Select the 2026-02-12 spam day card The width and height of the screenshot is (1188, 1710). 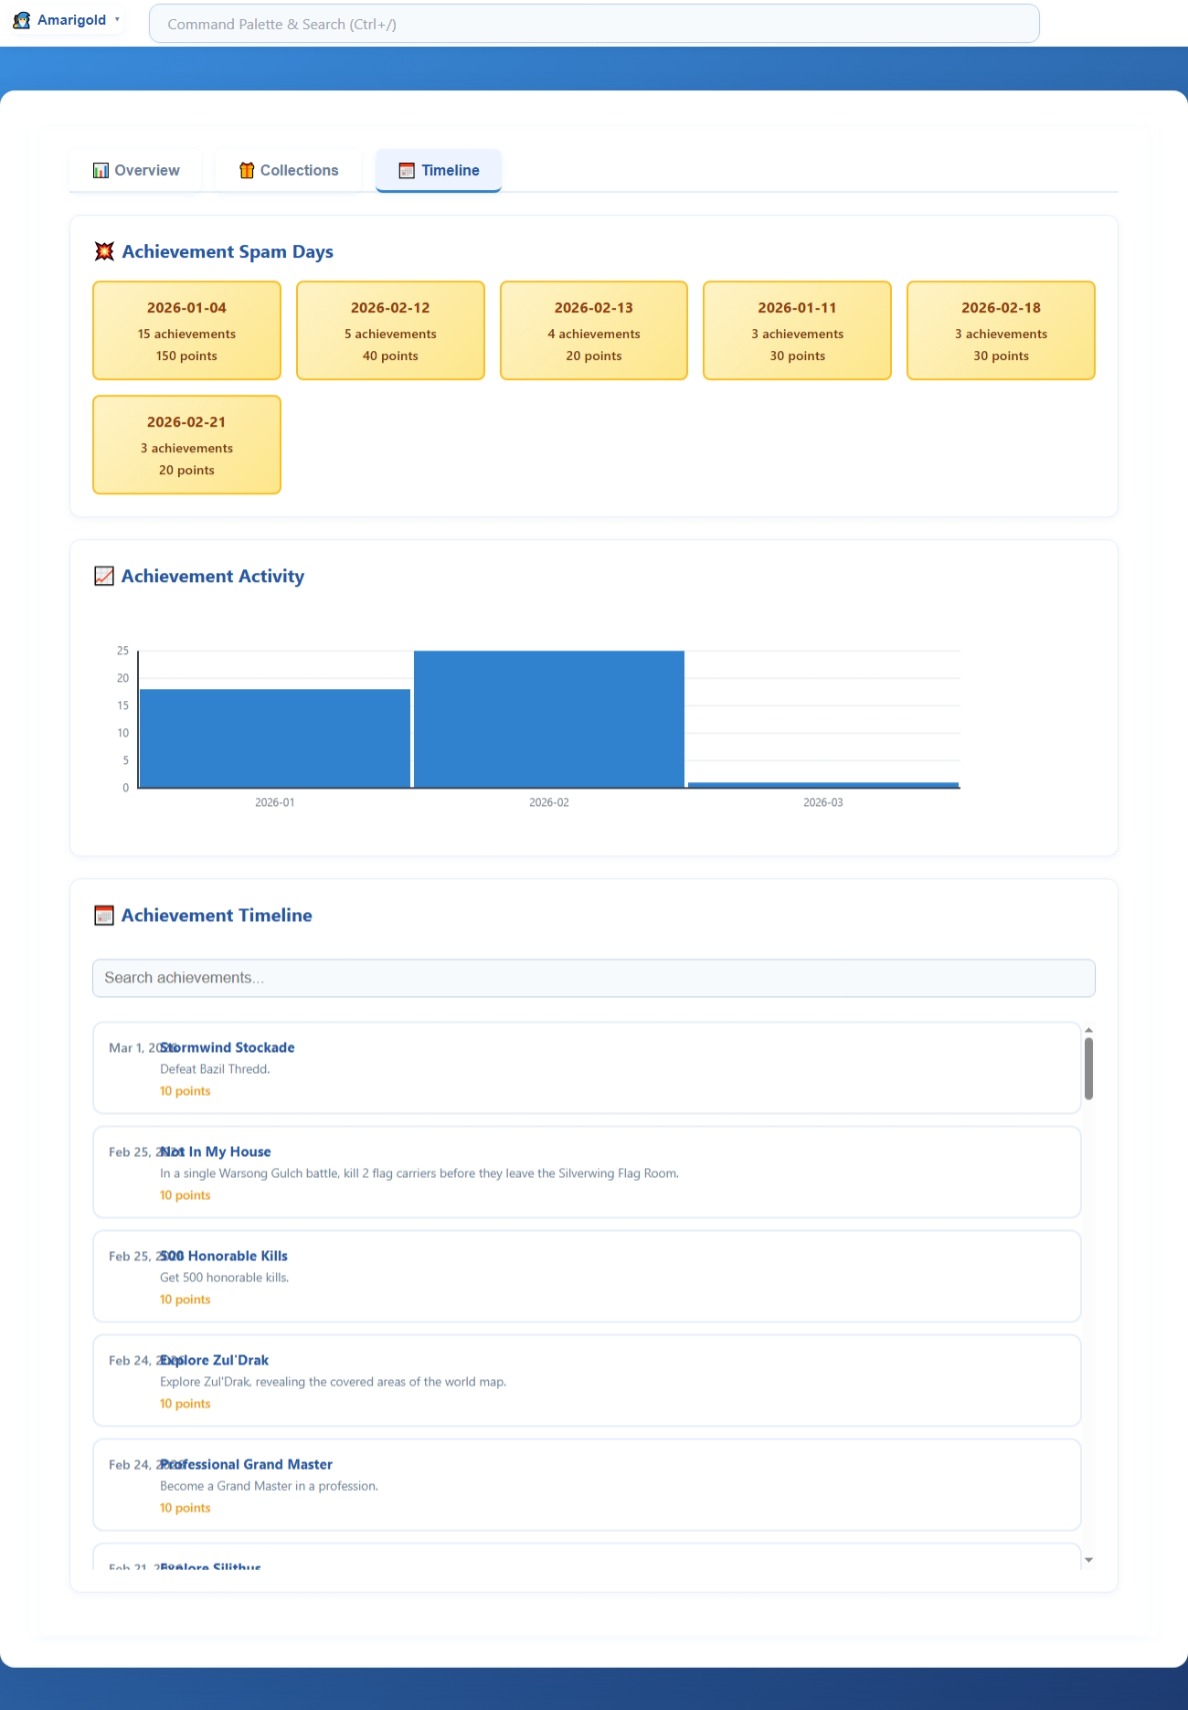390,331
